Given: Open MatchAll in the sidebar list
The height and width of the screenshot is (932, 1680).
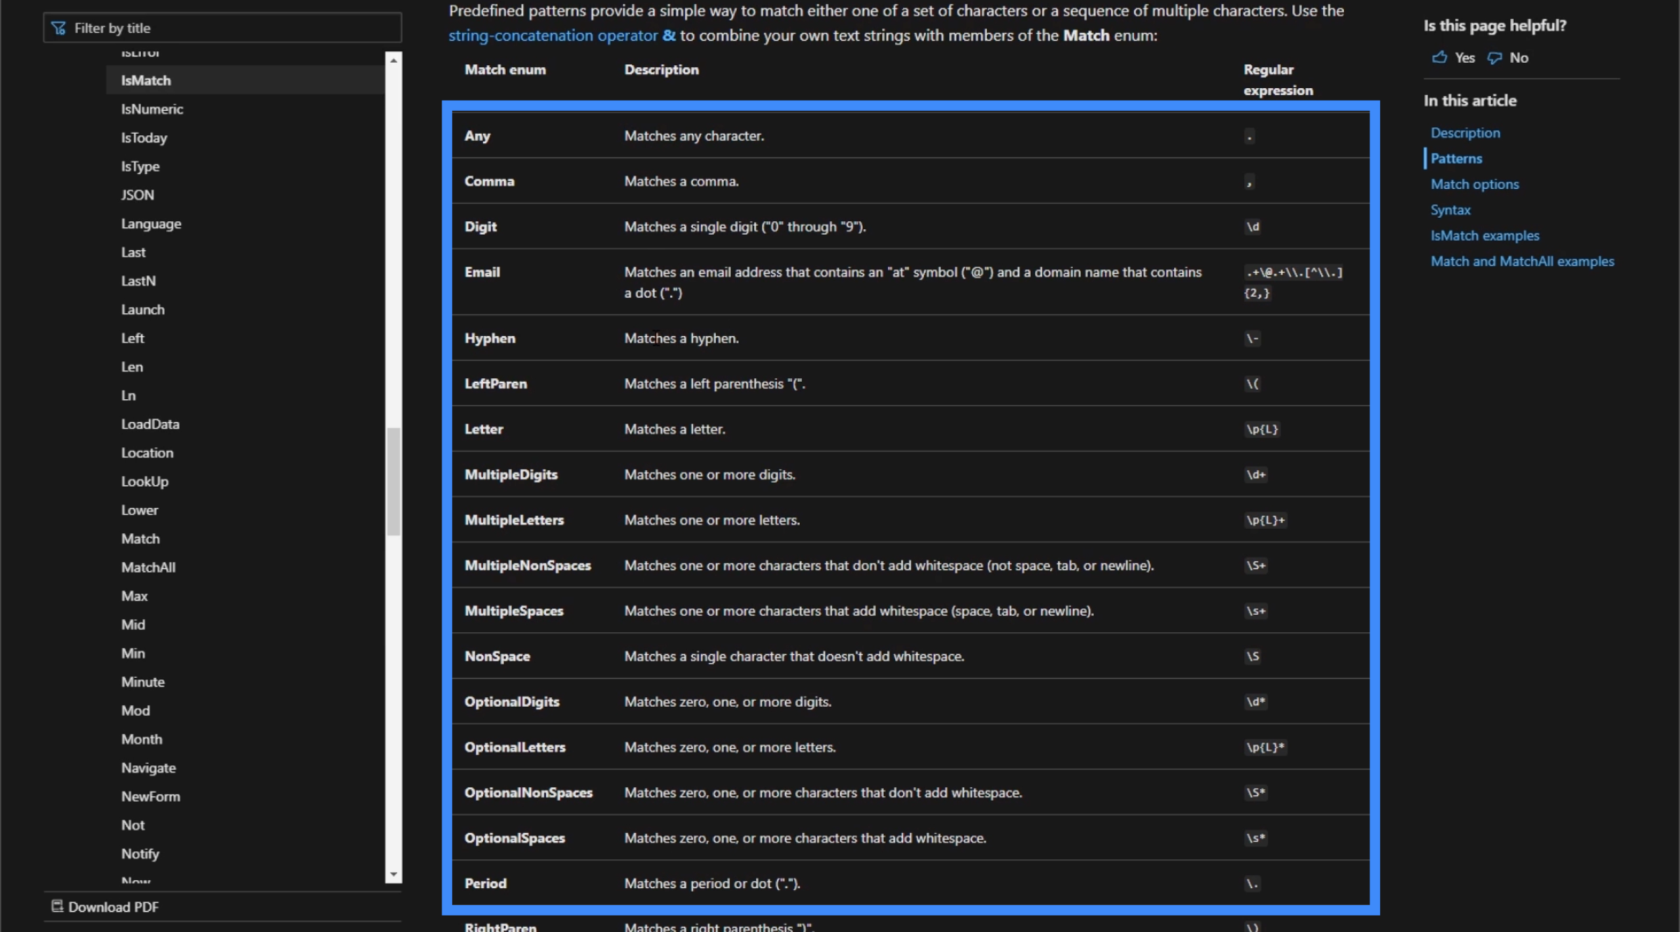Looking at the screenshot, I should 148,567.
